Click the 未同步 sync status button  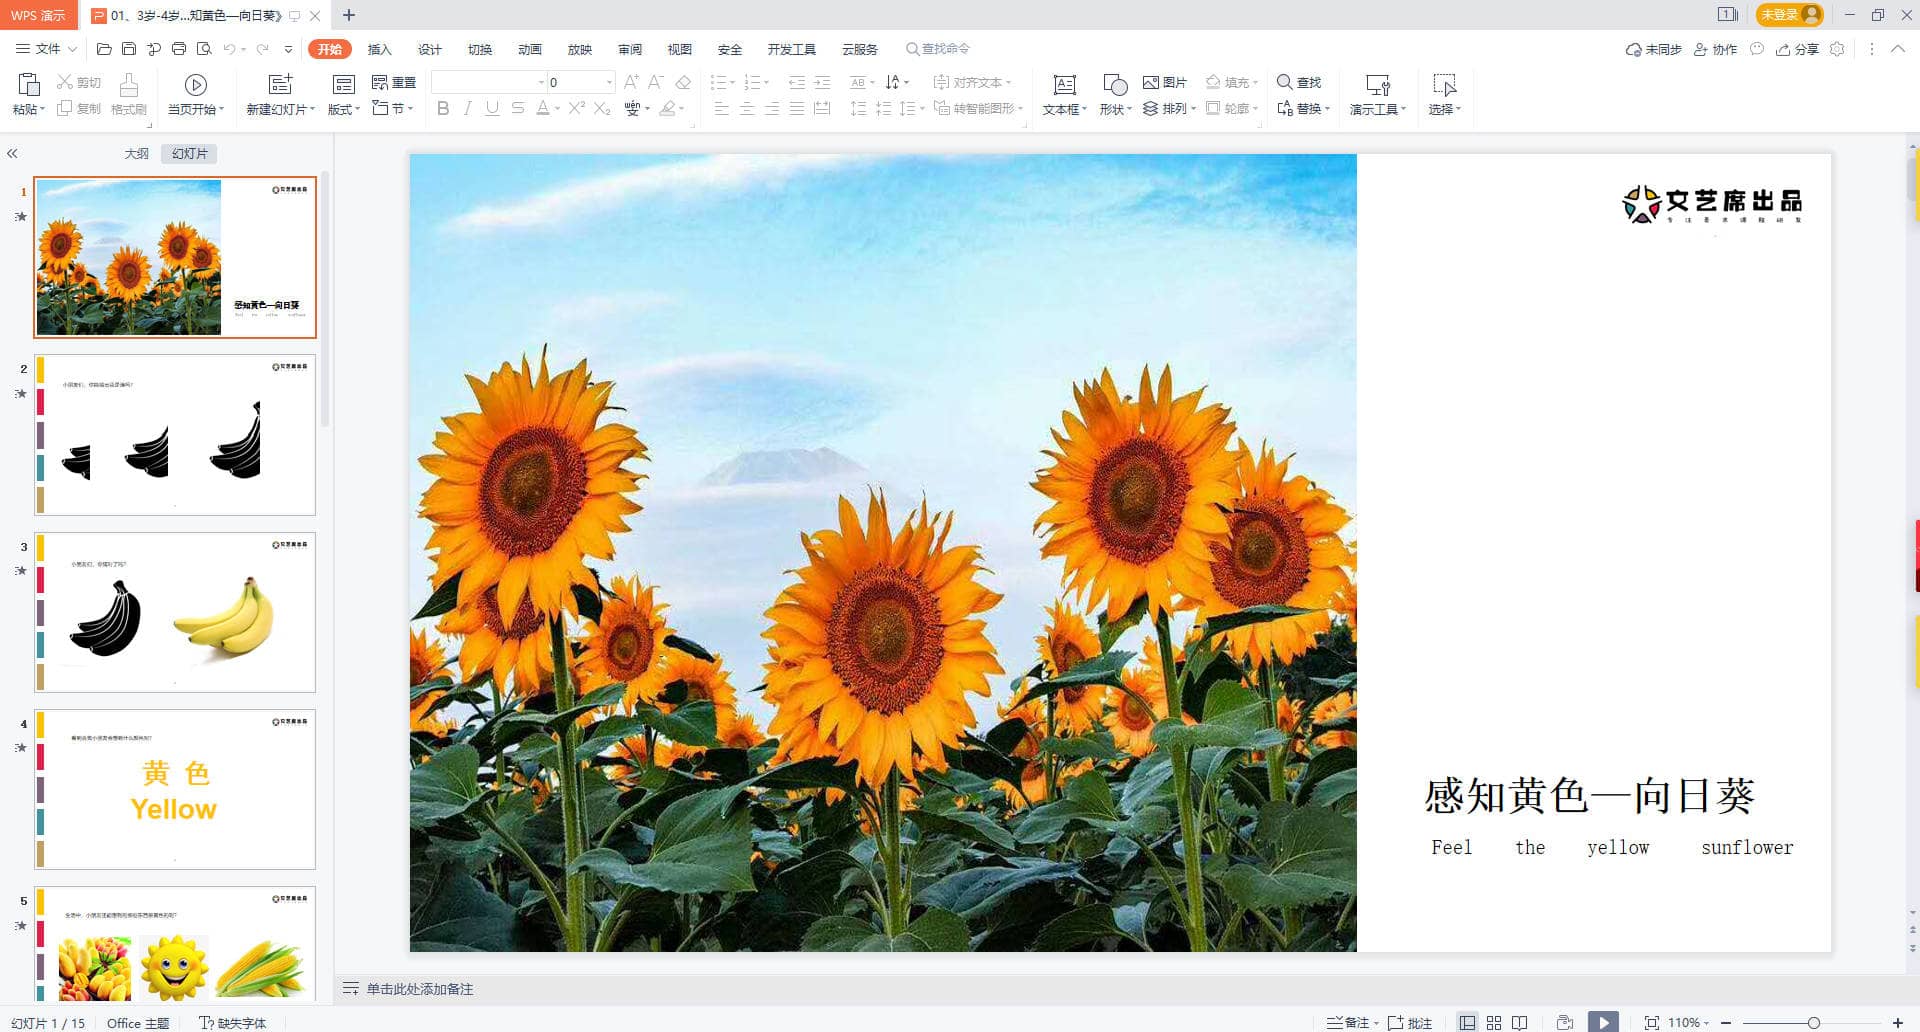pyautogui.click(x=1654, y=49)
